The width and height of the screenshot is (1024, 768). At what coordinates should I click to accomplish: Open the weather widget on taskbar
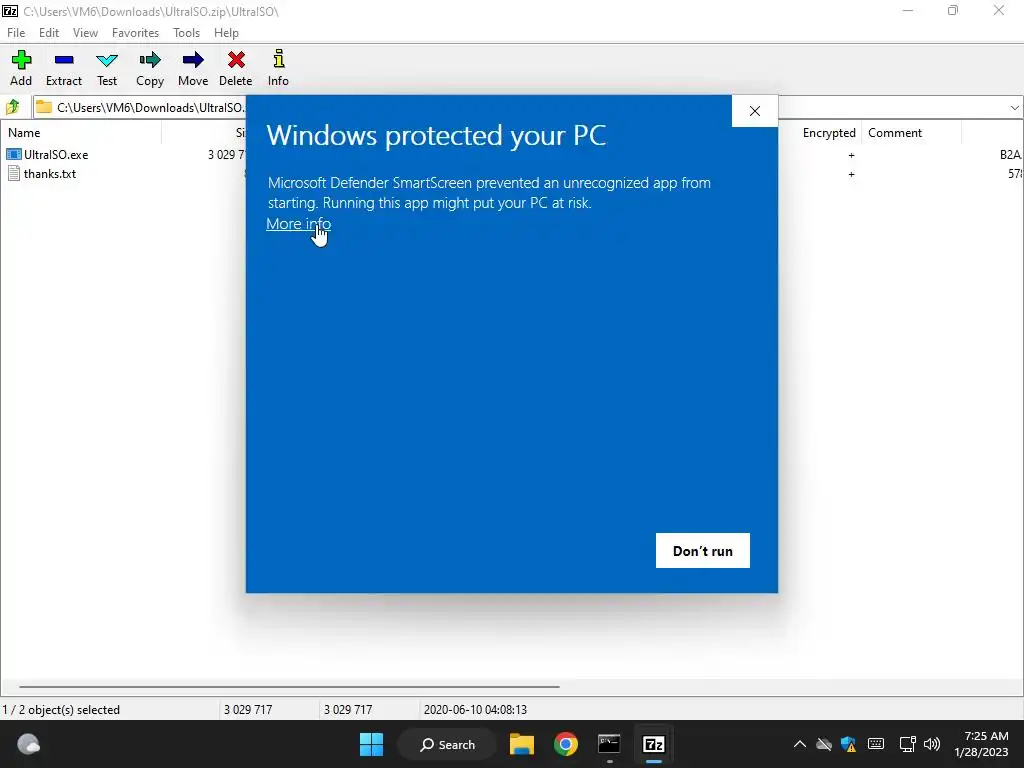tap(28, 744)
